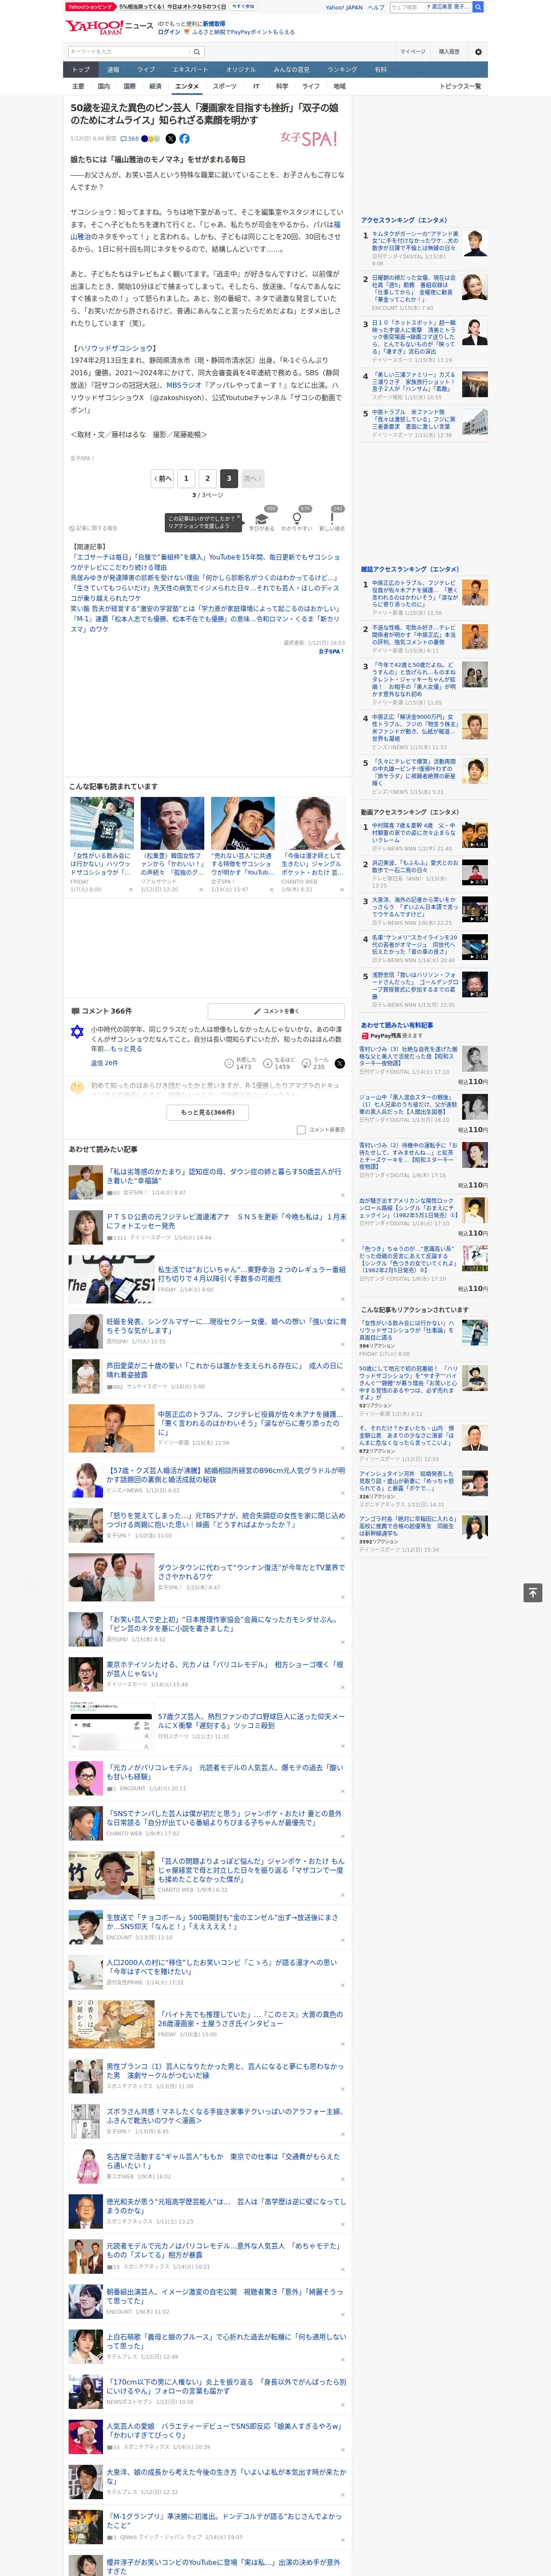Select the スポーツ category tab

225,86
